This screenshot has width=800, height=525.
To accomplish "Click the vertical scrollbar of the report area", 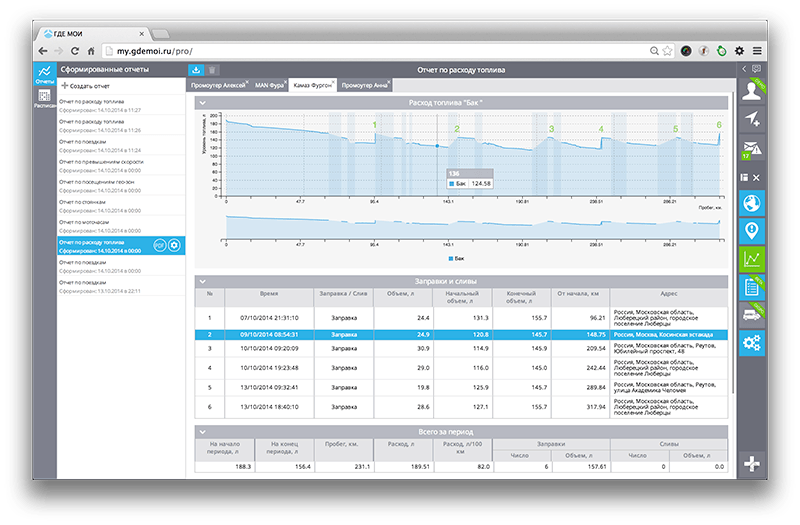I will (x=733, y=242).
